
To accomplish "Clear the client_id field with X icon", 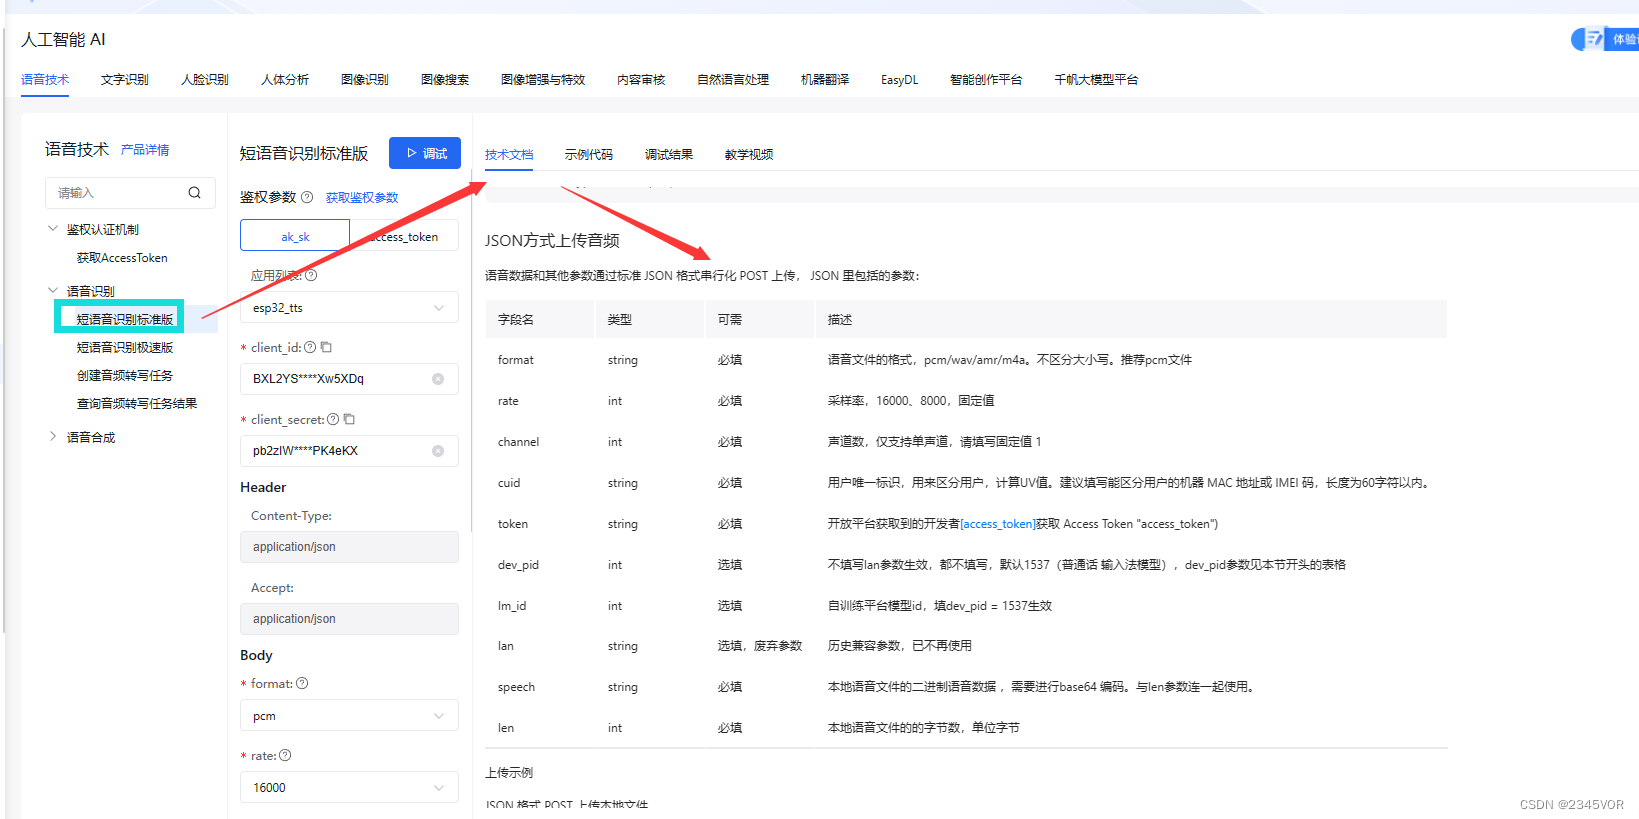I will (438, 379).
